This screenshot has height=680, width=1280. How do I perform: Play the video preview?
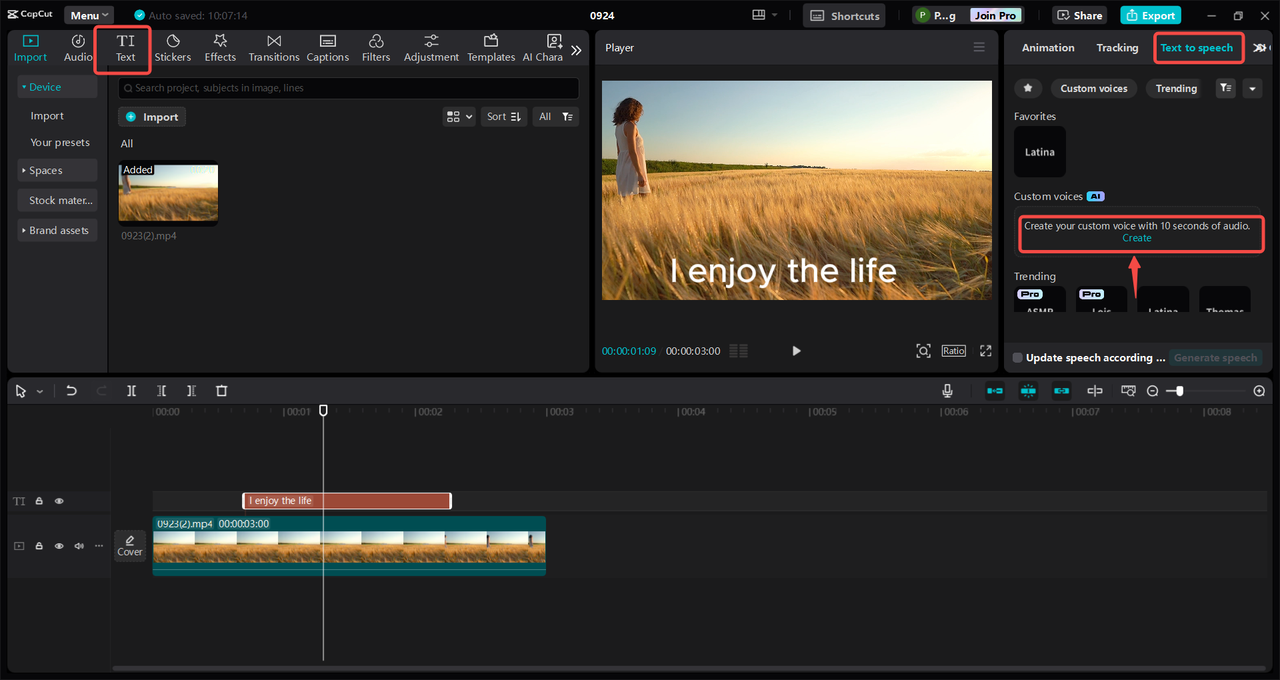pos(796,351)
